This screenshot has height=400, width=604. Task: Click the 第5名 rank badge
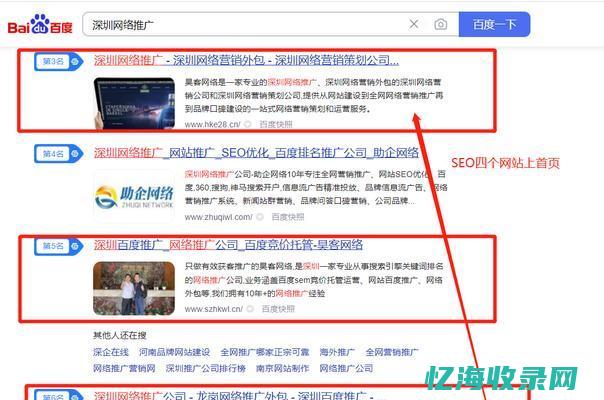[x=51, y=245]
